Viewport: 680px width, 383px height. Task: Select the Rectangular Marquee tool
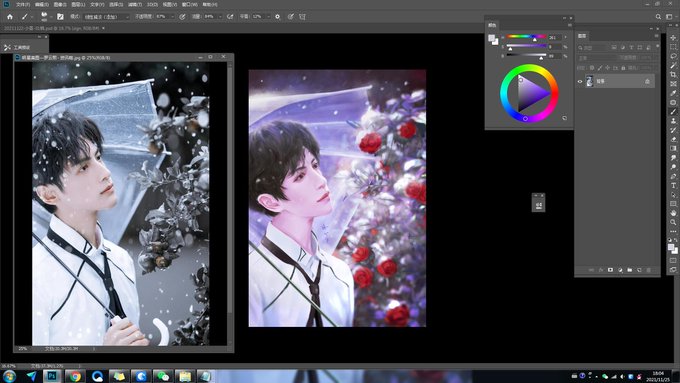[673, 47]
